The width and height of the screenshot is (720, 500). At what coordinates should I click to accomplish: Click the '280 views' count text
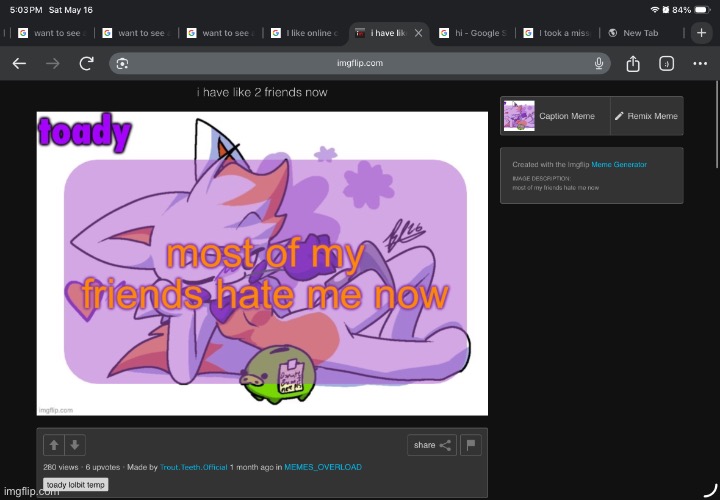pyautogui.click(x=61, y=467)
